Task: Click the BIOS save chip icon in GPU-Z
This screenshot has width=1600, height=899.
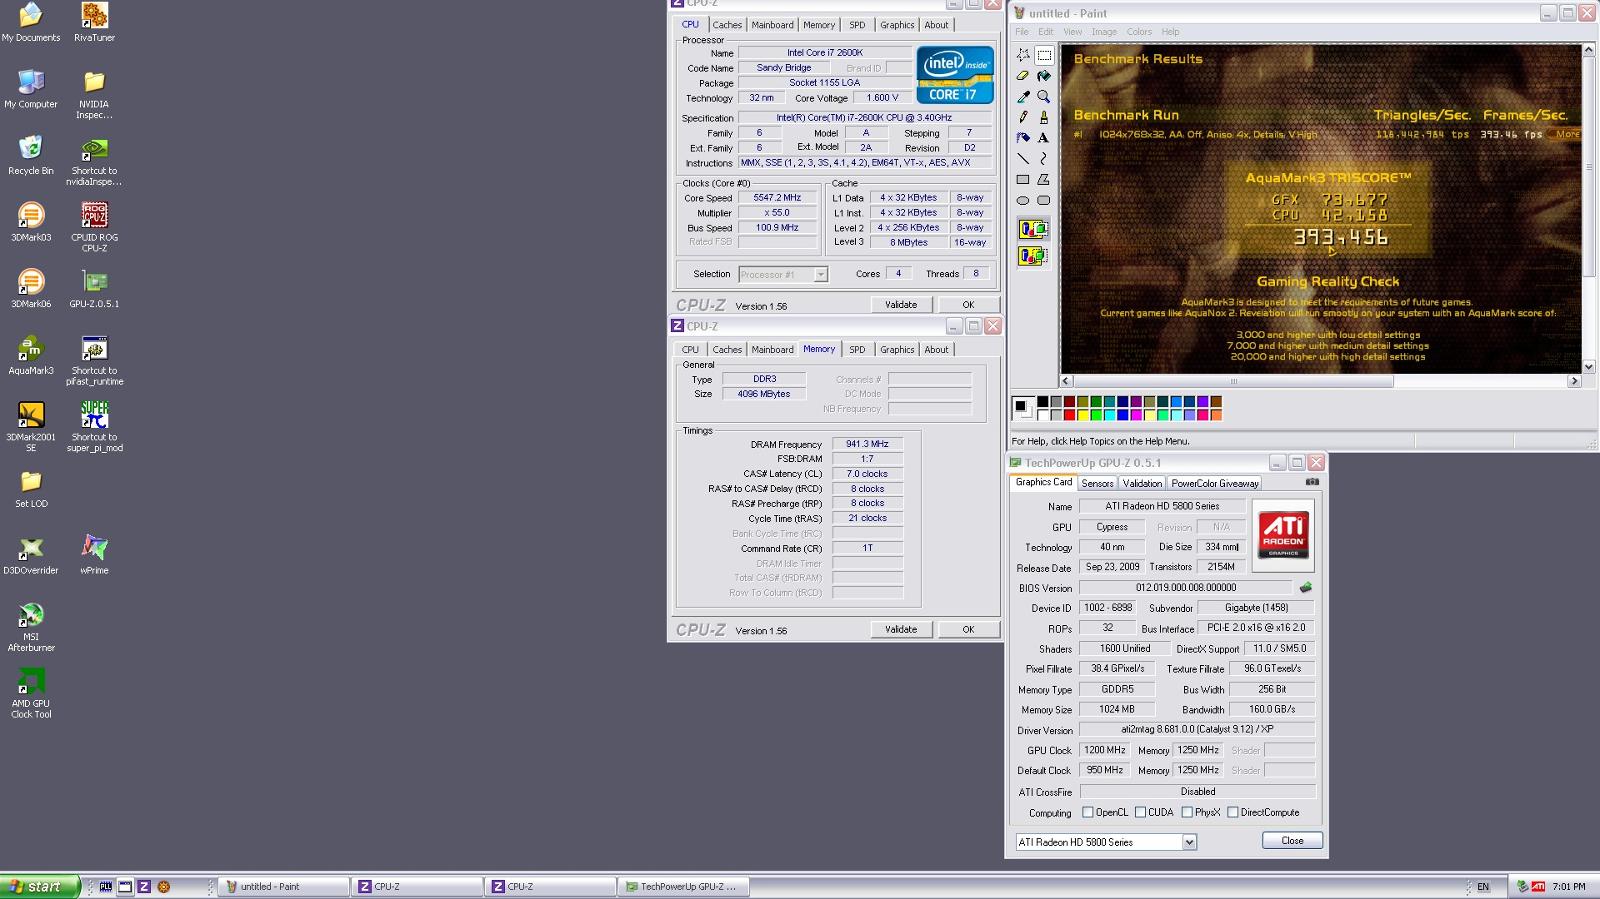Action: 1305,588
